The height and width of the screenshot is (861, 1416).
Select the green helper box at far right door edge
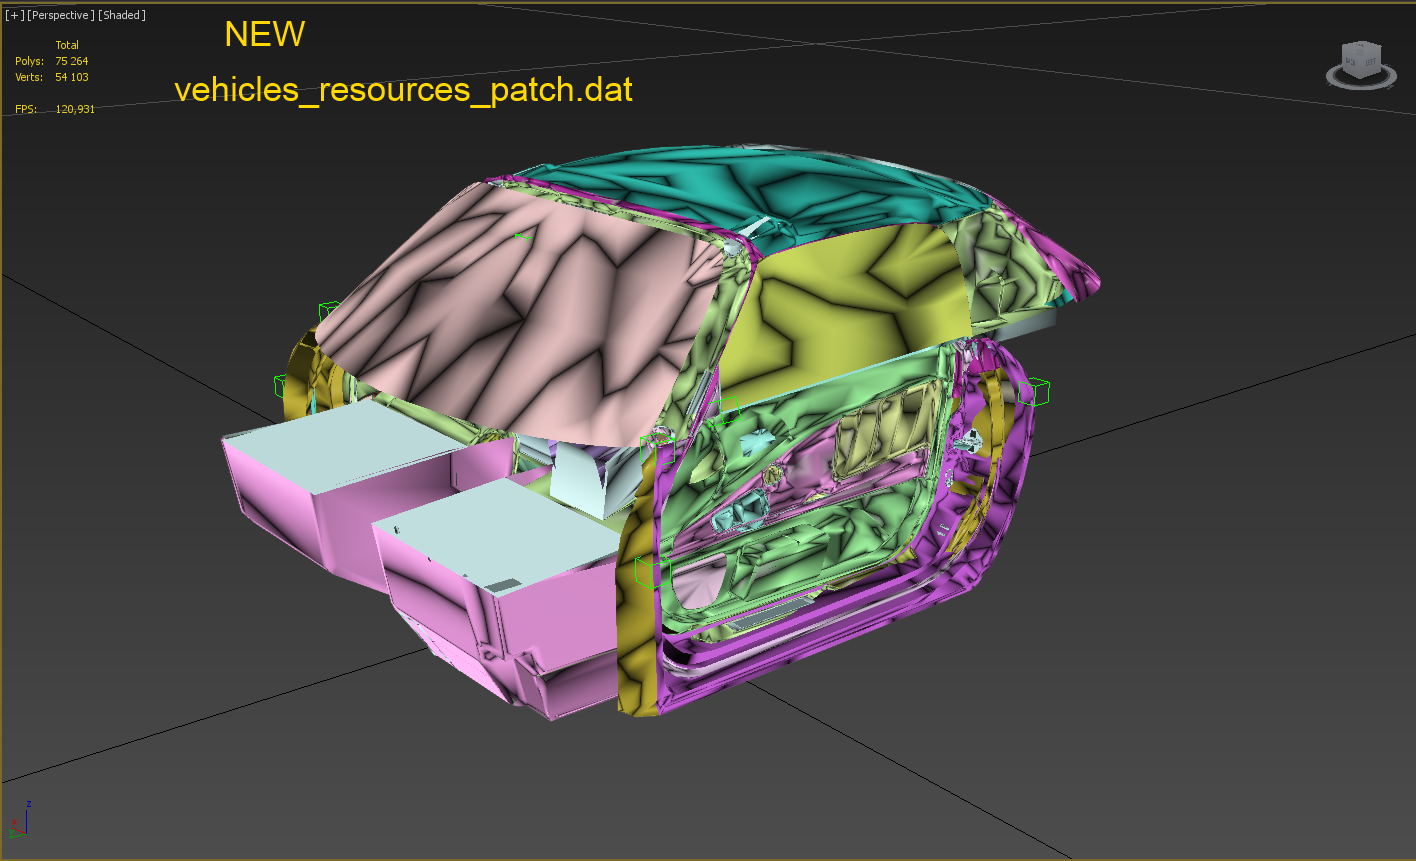tap(1034, 392)
